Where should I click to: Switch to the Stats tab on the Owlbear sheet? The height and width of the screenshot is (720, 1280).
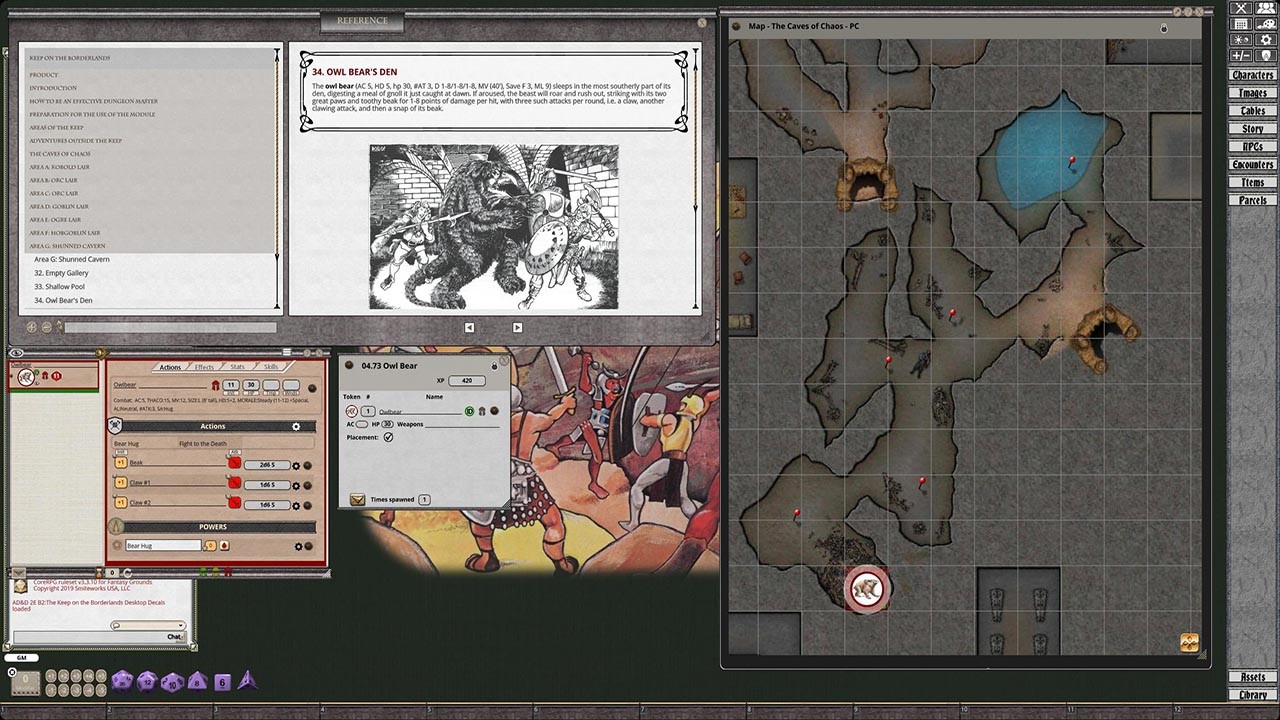click(237, 367)
